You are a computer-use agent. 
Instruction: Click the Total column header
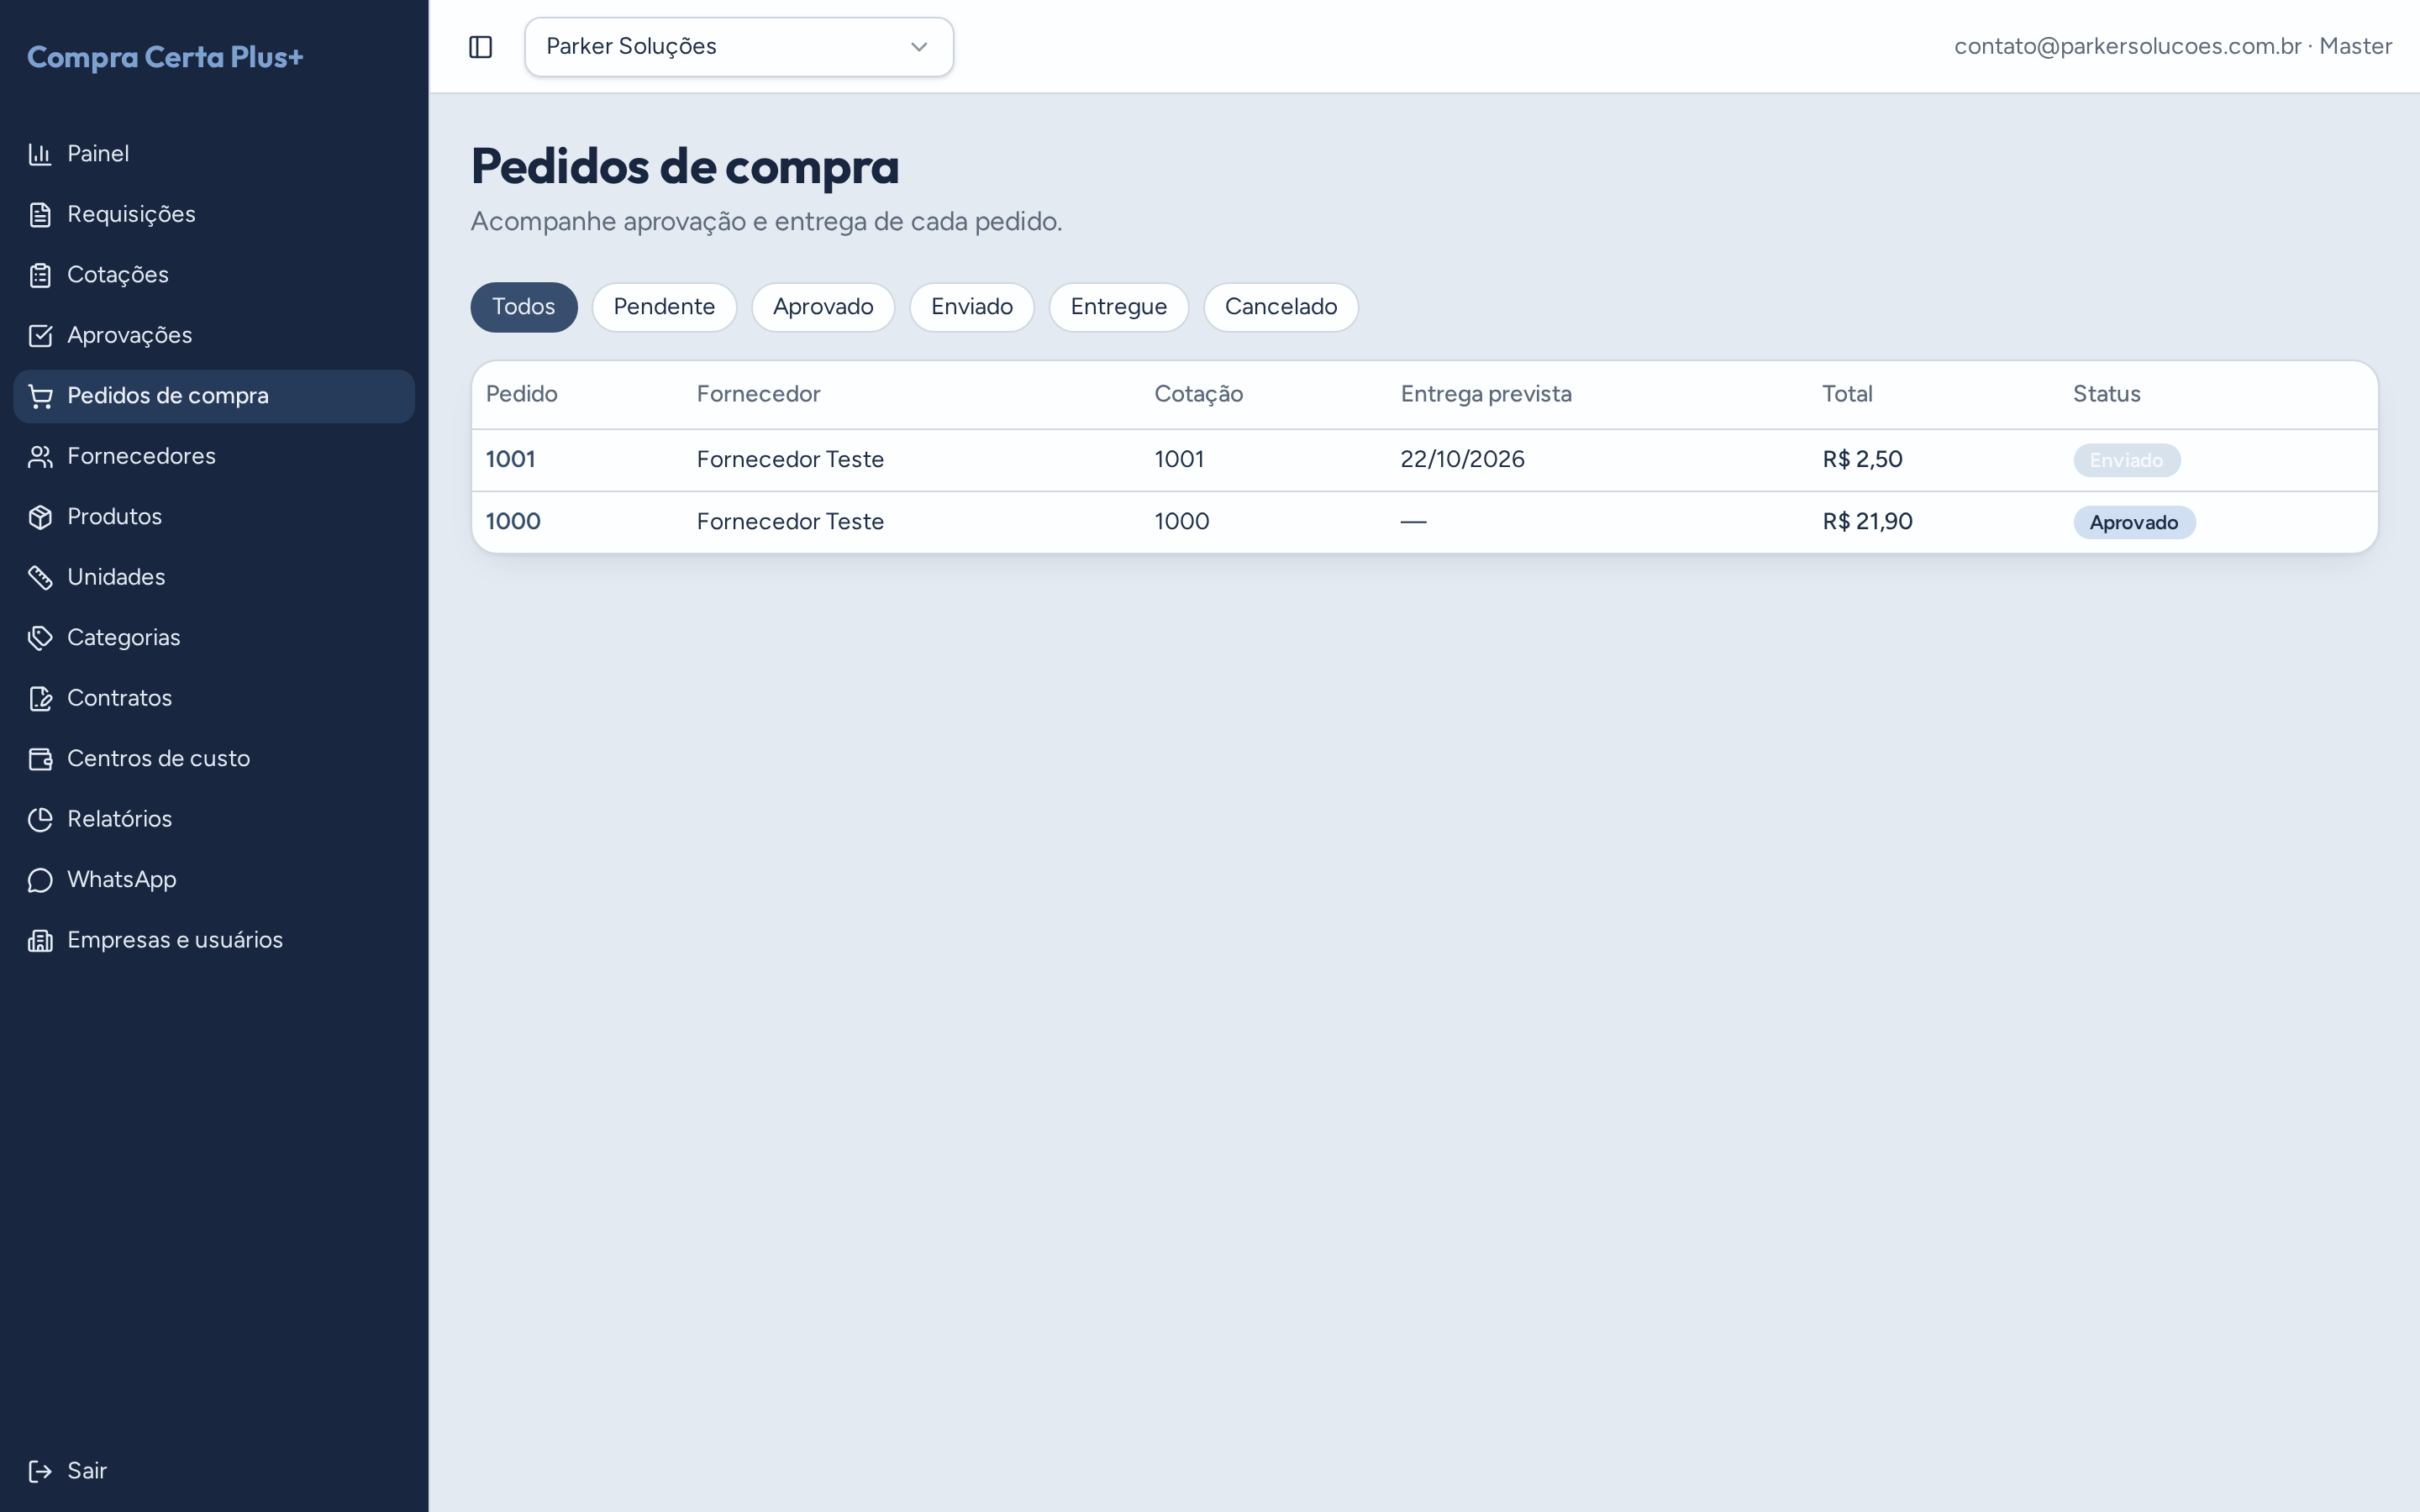tap(1847, 394)
